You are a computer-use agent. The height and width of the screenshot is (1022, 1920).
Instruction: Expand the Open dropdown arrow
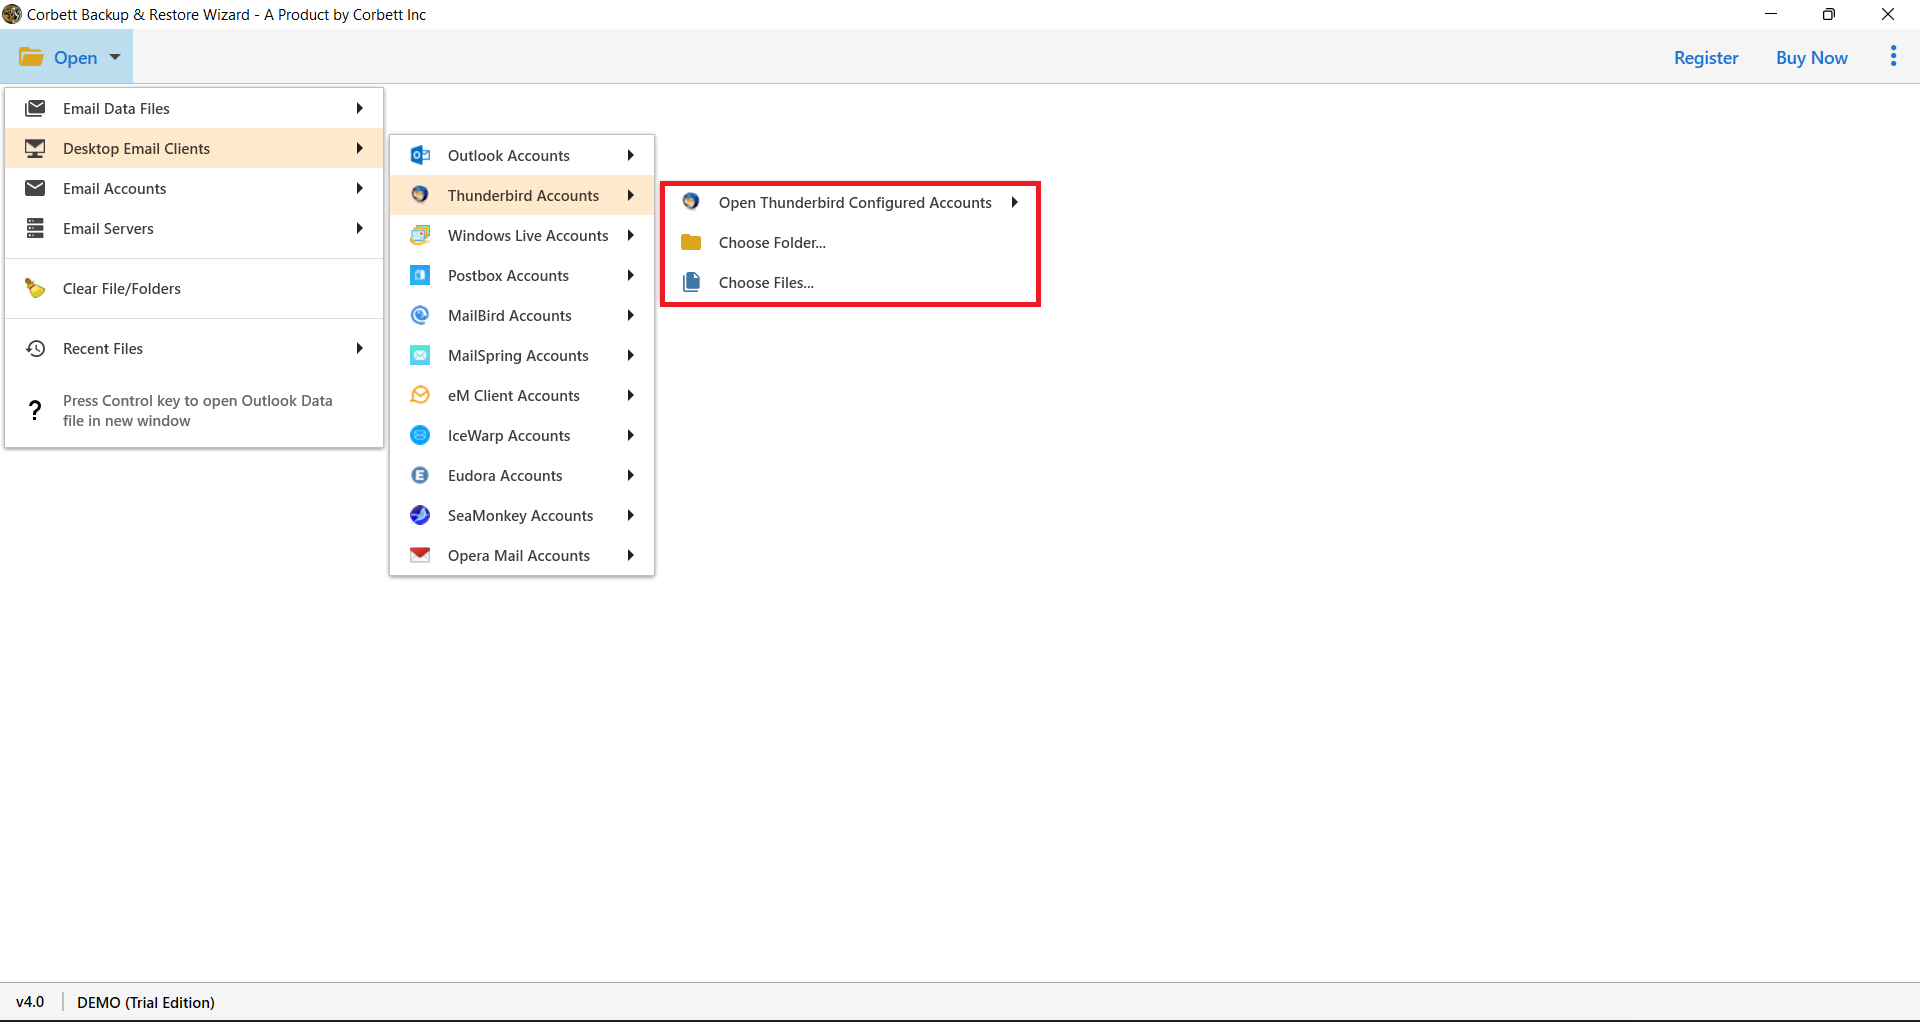tap(115, 57)
